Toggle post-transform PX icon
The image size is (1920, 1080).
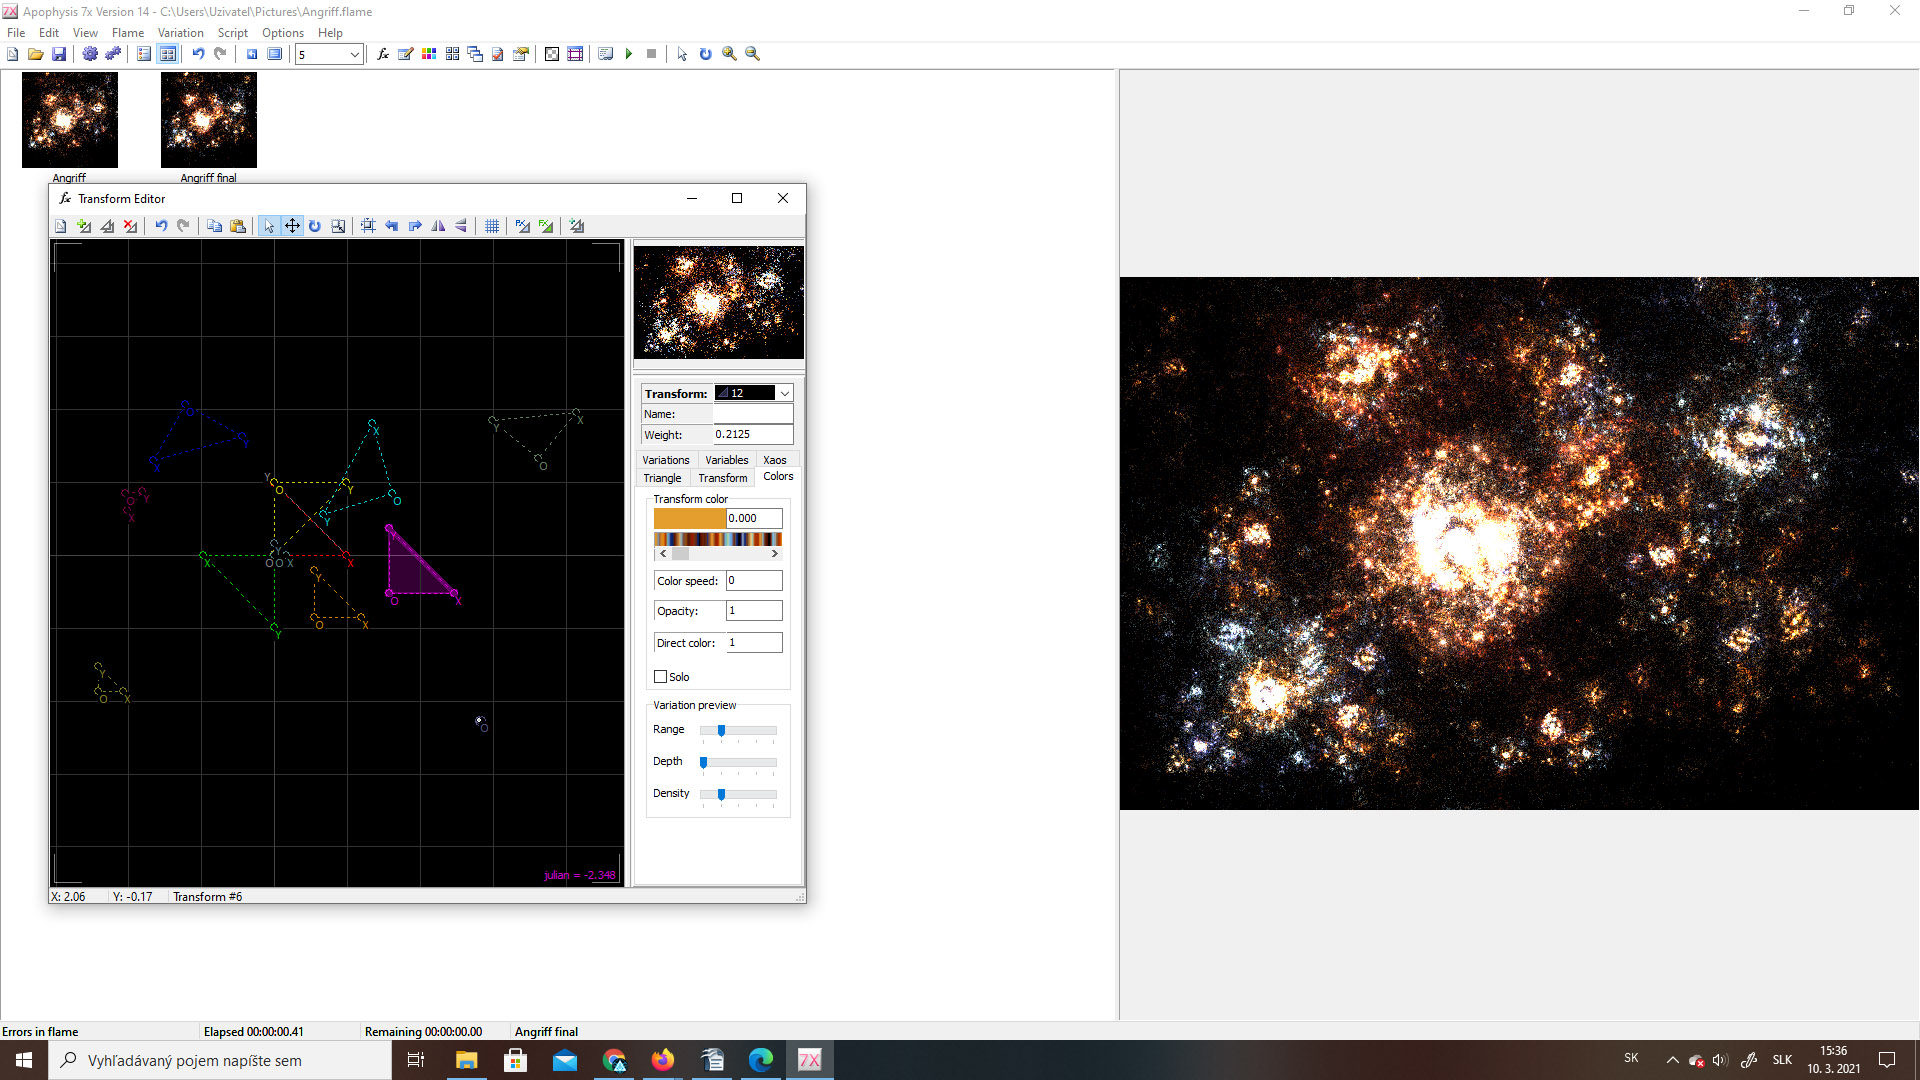tap(523, 226)
